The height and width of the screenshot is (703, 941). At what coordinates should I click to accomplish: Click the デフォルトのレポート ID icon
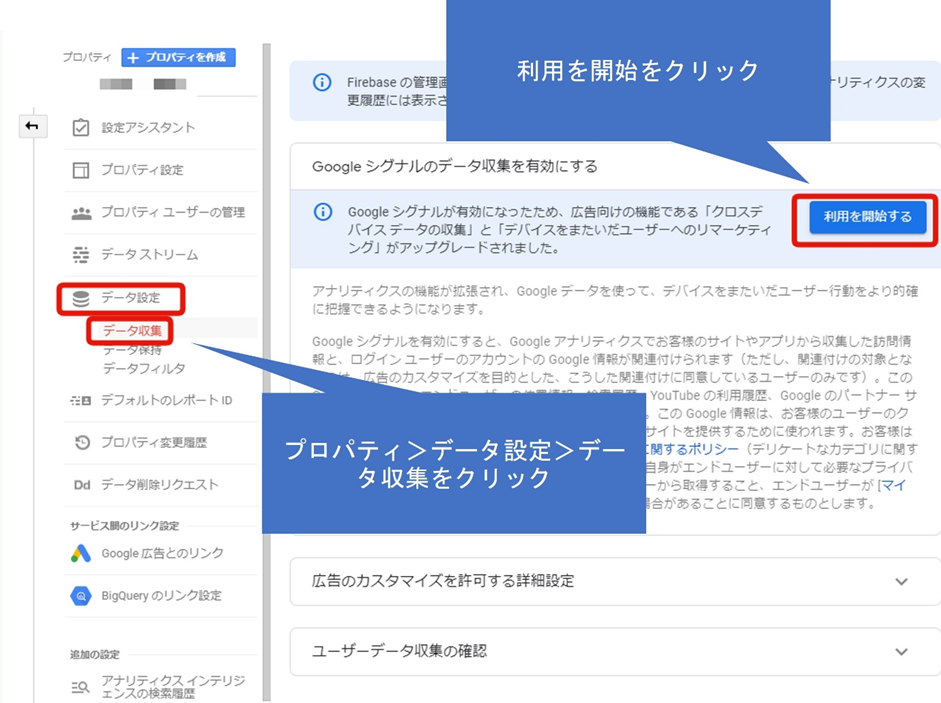click(81, 400)
